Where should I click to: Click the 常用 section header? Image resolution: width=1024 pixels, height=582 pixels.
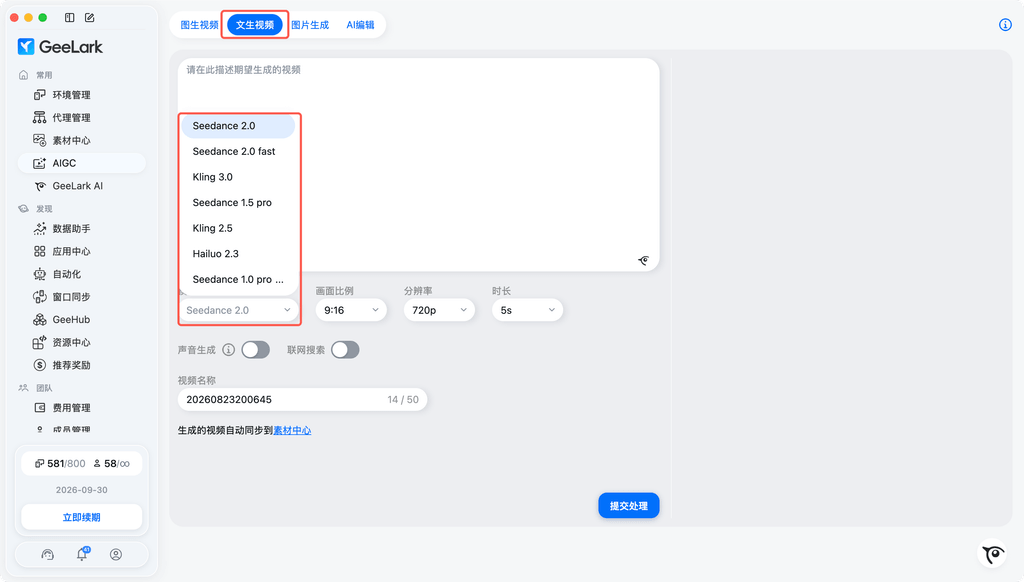pyautogui.click(x=44, y=75)
